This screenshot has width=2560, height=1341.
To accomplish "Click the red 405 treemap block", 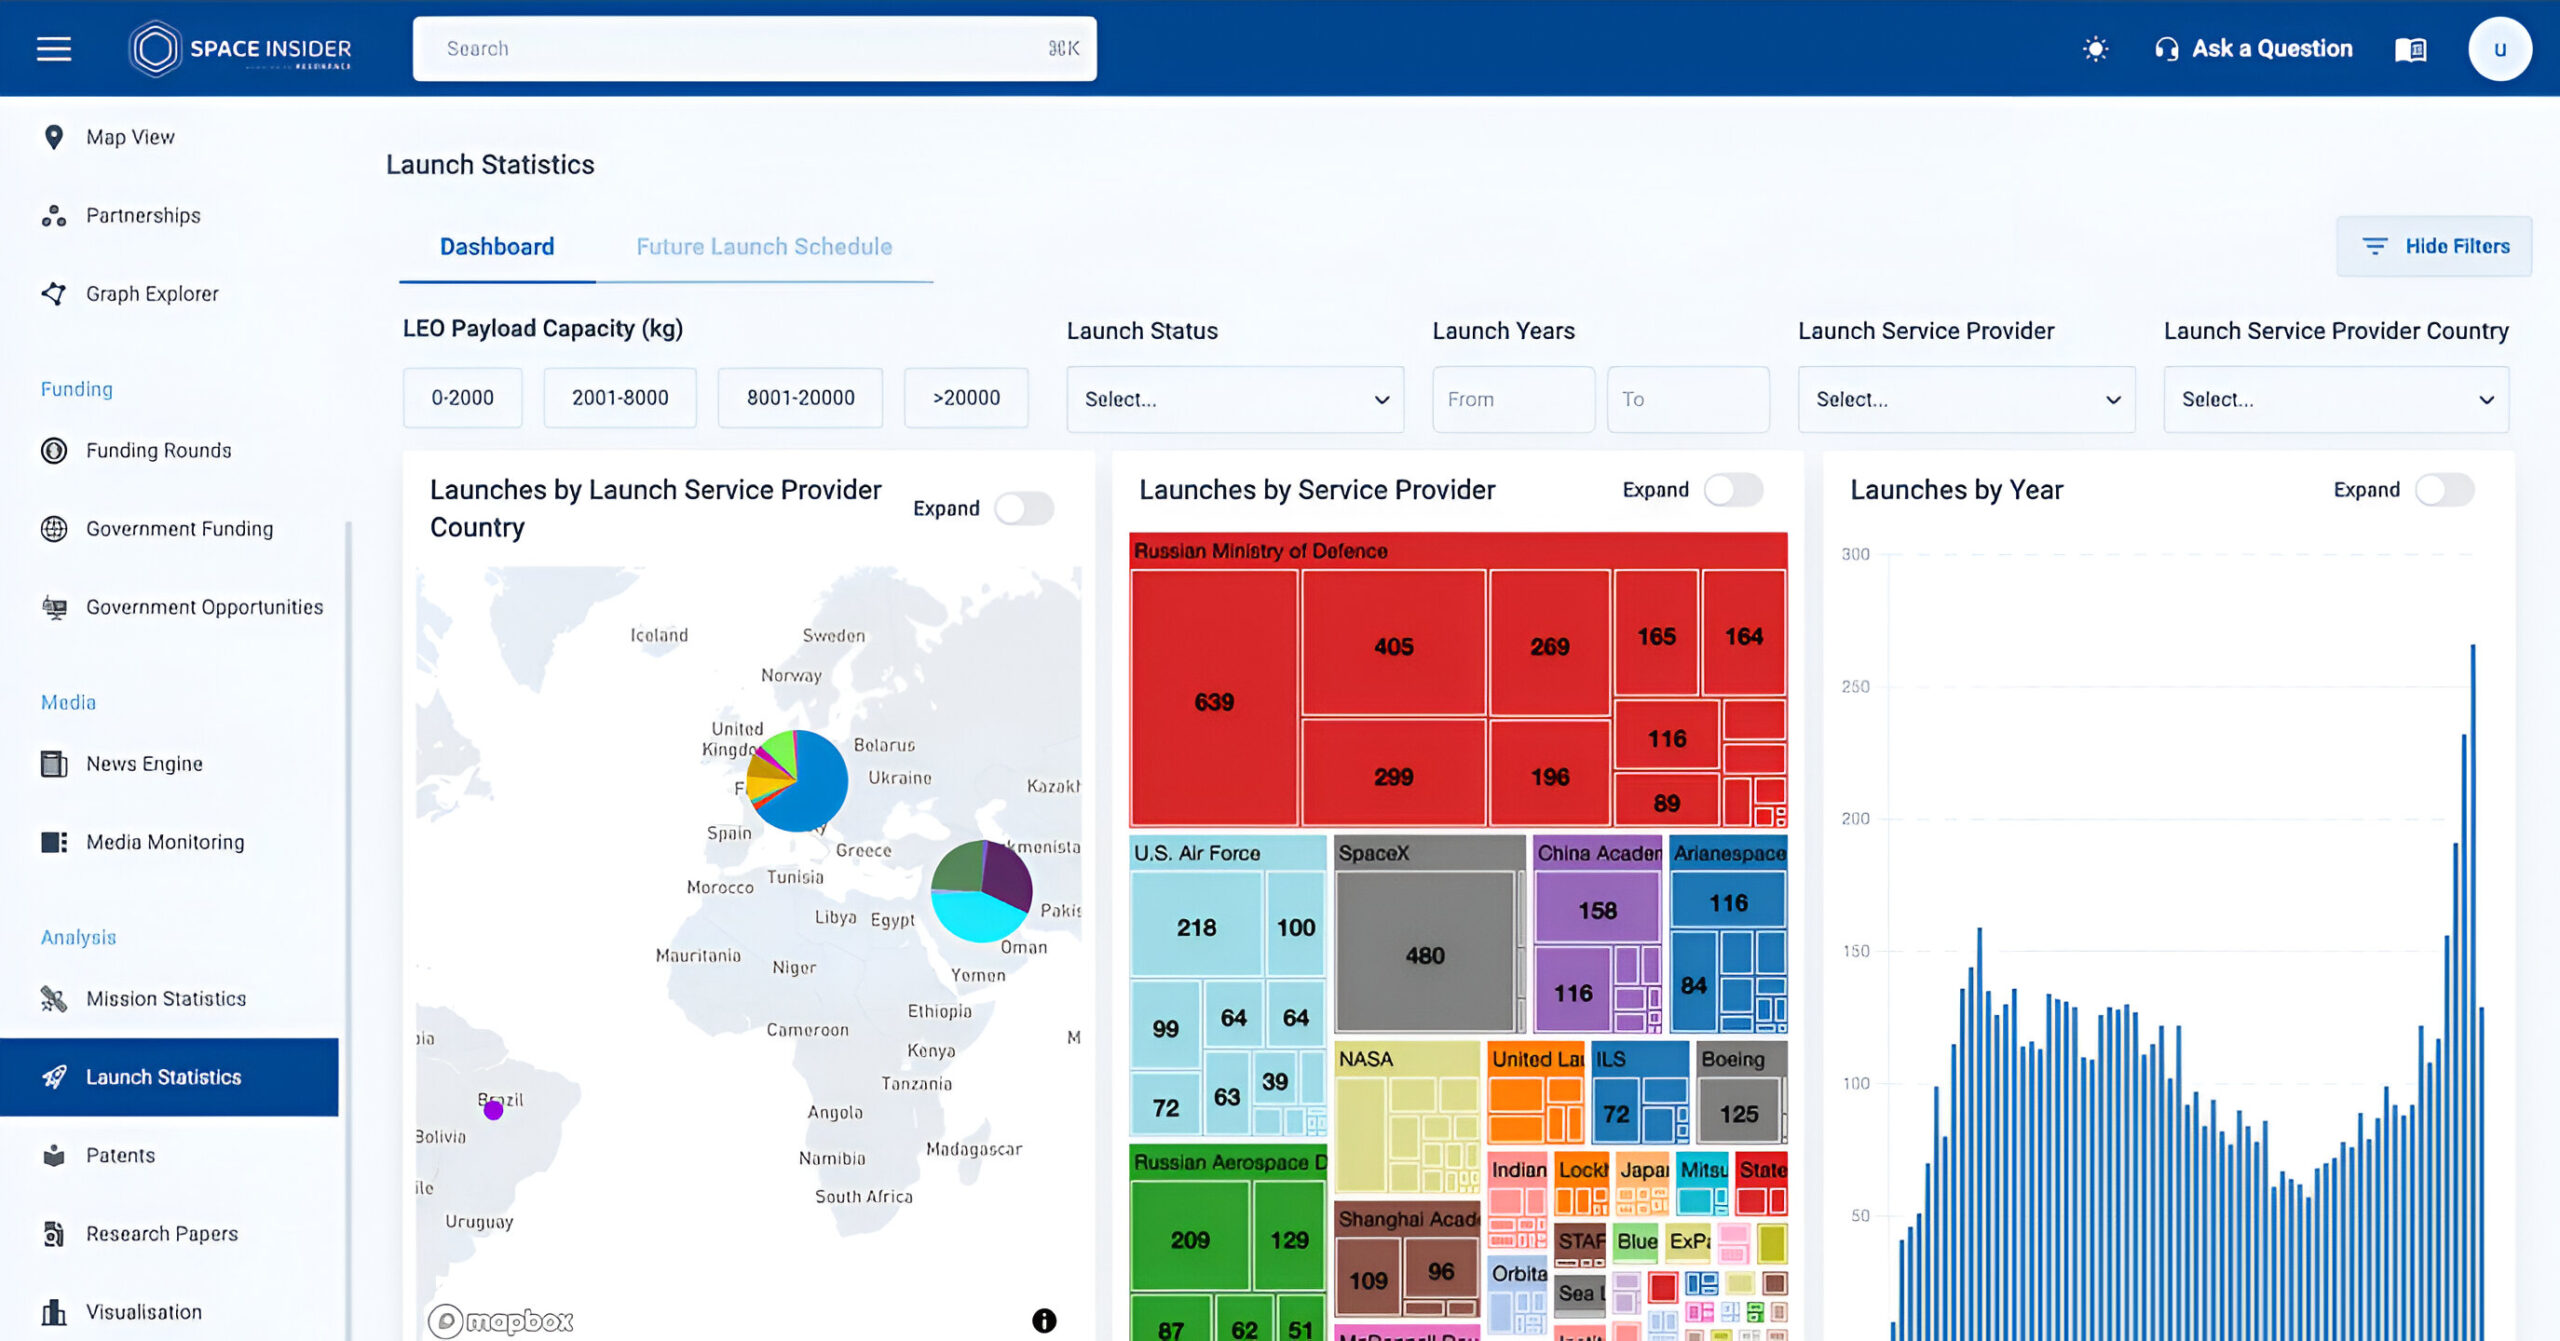I will tap(1393, 643).
